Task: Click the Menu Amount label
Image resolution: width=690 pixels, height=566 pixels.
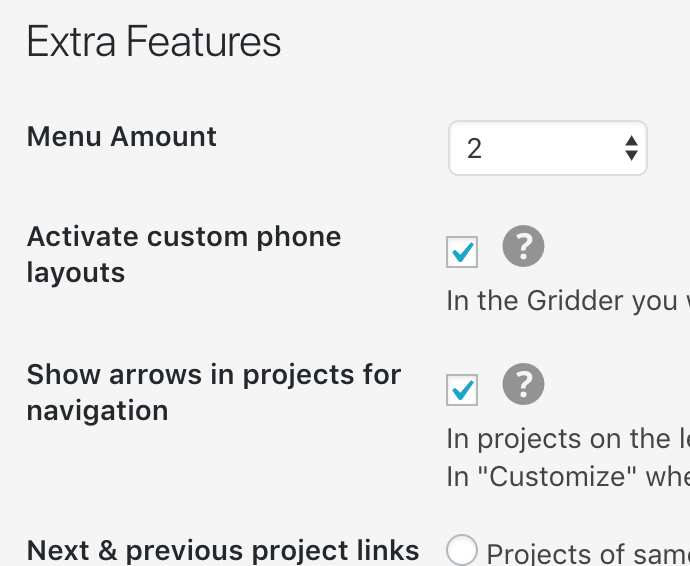Action: 122,136
